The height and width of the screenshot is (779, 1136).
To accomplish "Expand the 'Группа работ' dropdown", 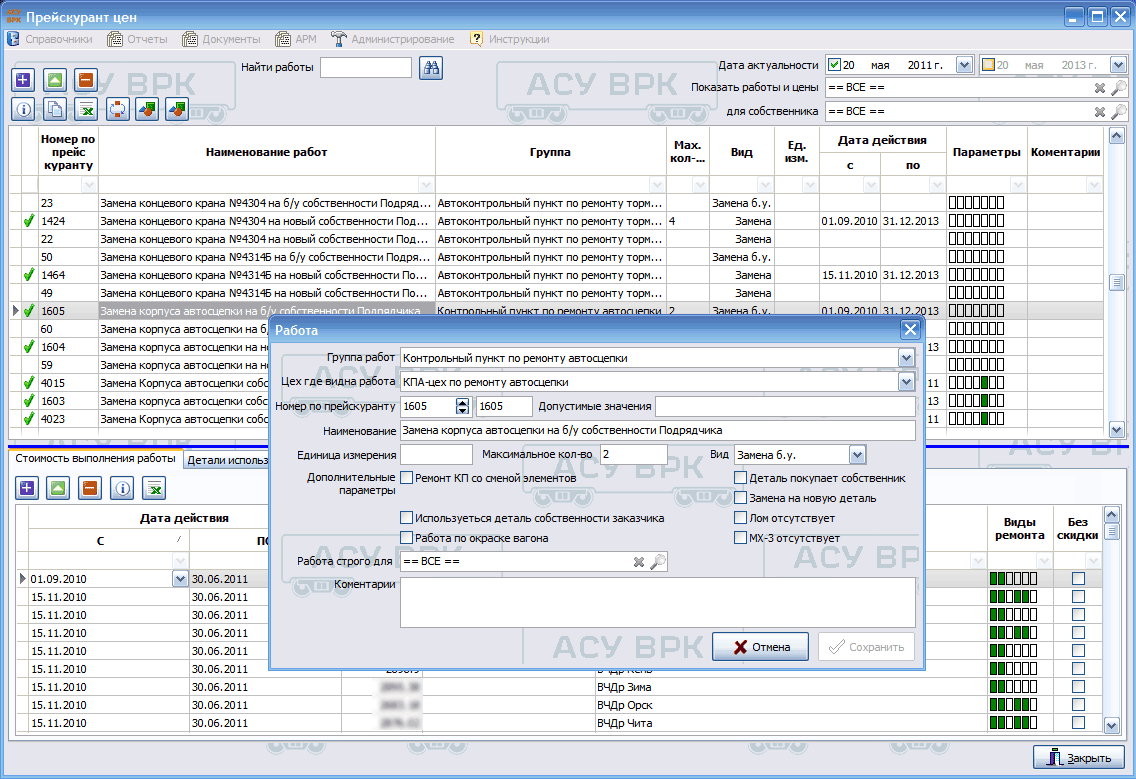I will pyautogui.click(x=906, y=358).
